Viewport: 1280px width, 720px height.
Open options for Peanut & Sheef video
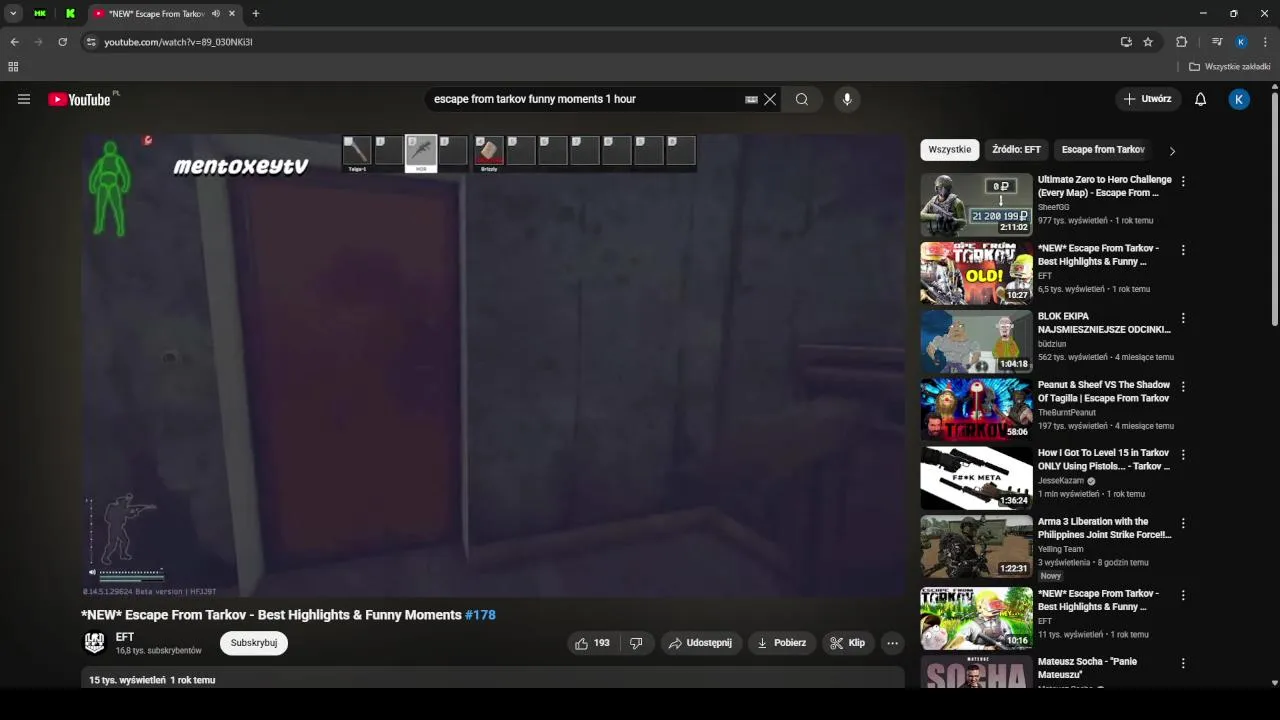pyautogui.click(x=1183, y=386)
